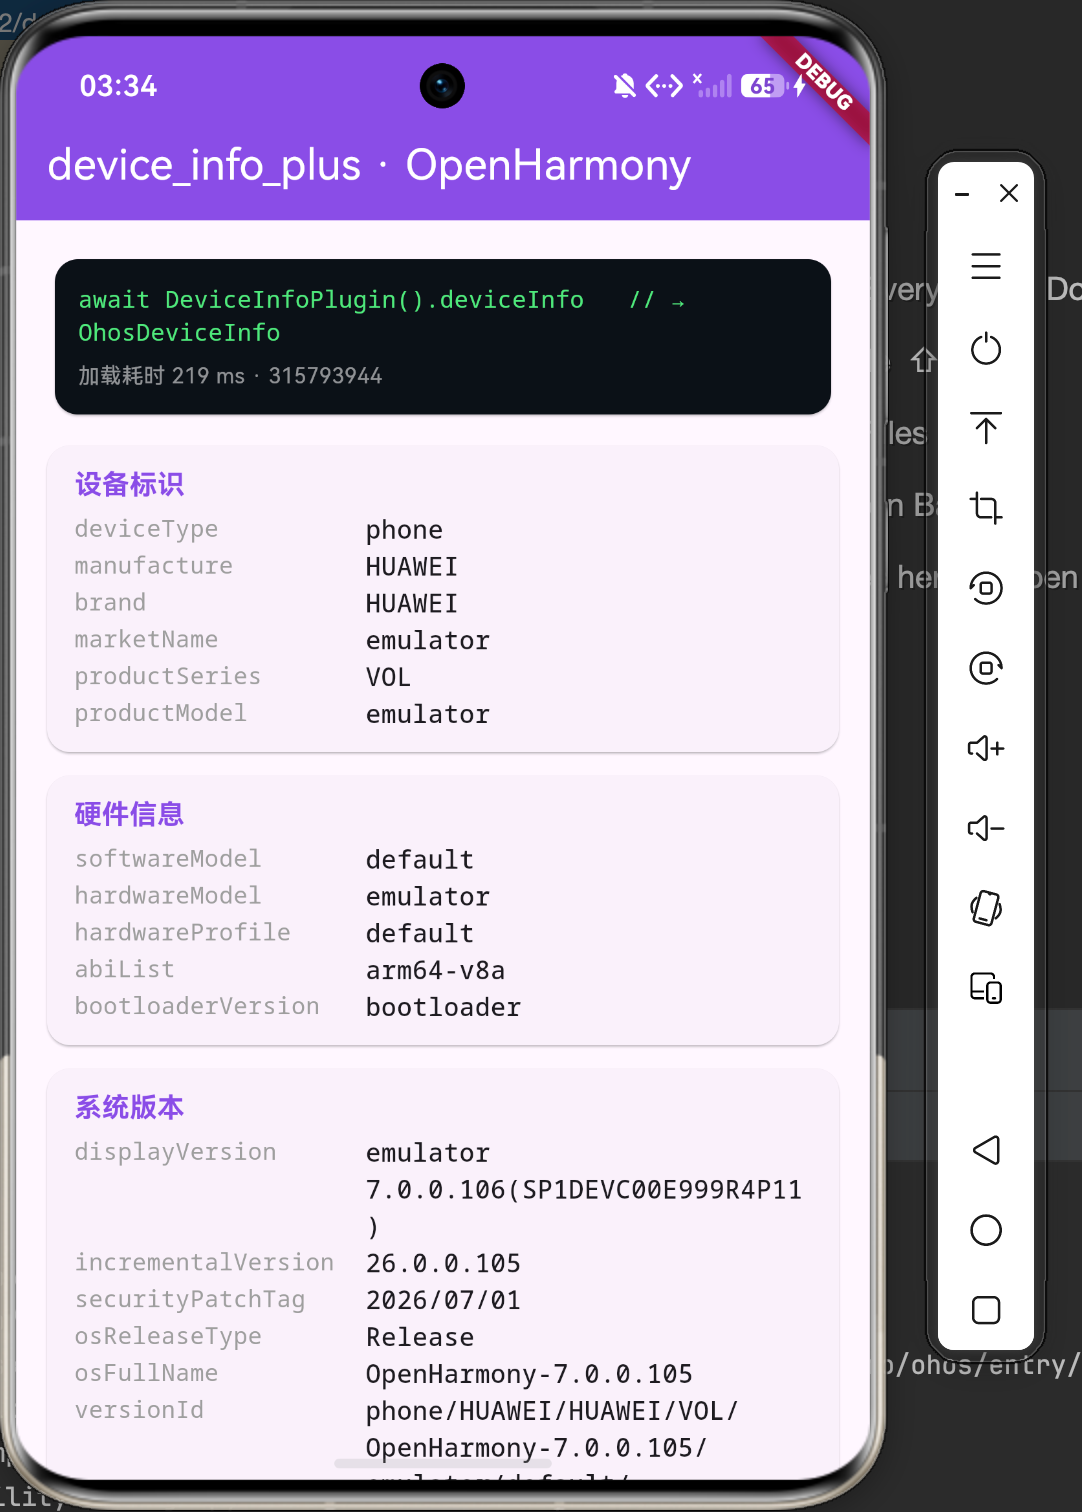Select the osReleaseType value Release
Screen dimensions: 1082x1512
(420, 1338)
